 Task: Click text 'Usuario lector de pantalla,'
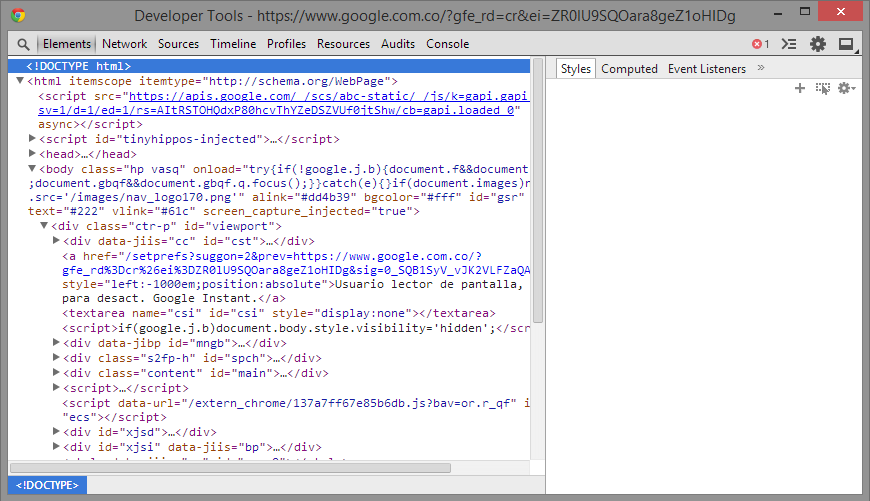coord(429,285)
